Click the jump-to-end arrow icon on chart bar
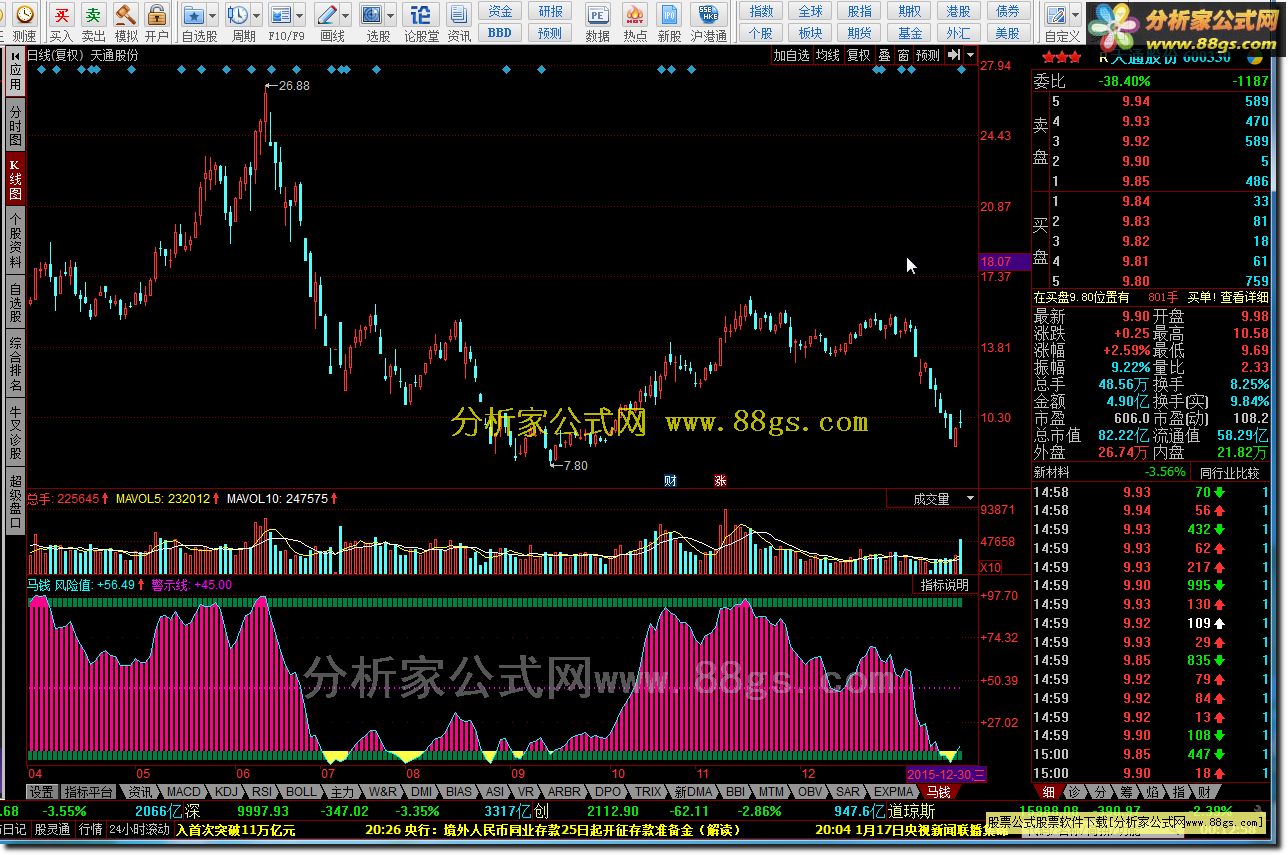This screenshot has width=1288, height=855. tap(954, 55)
